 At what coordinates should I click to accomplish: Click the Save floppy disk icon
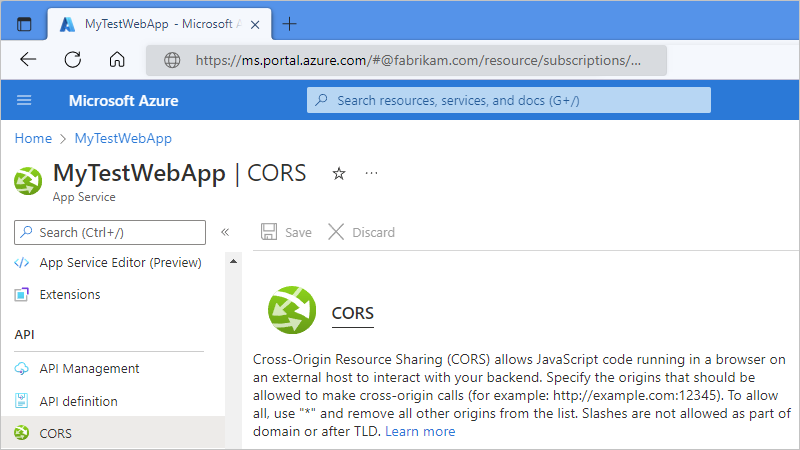(x=269, y=232)
